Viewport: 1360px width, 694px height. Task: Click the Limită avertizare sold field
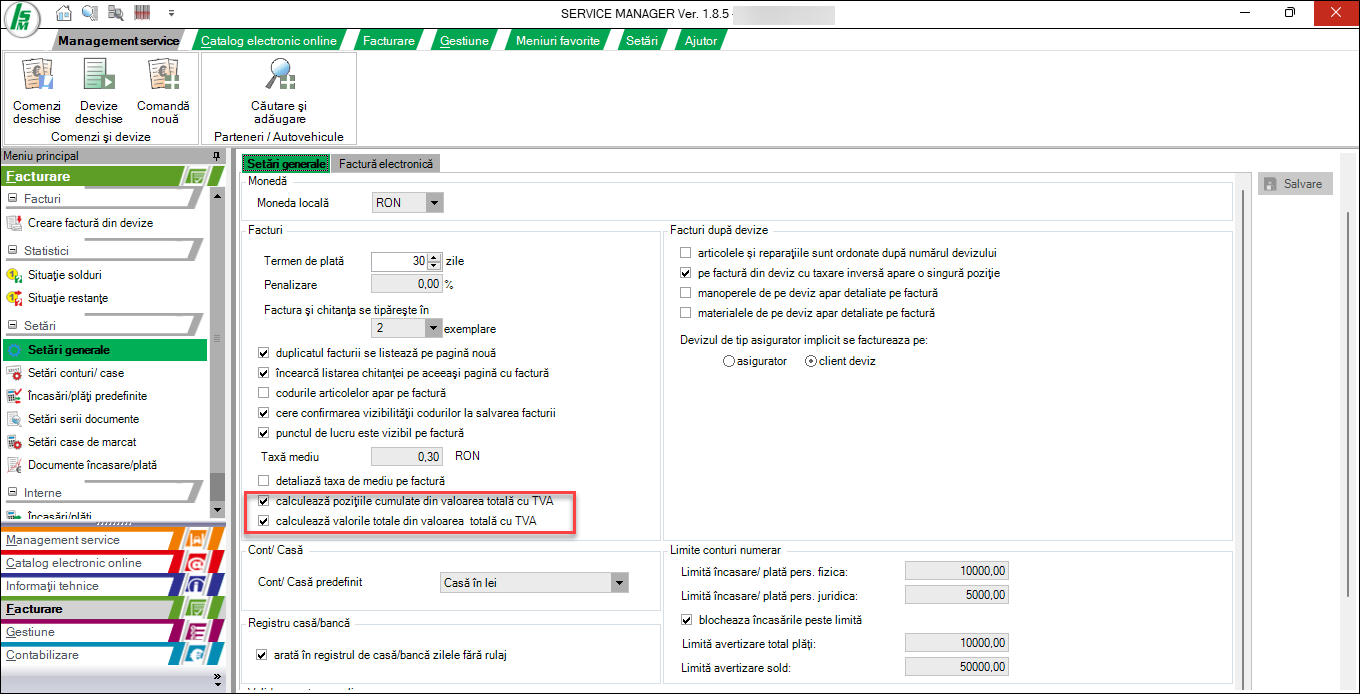[955, 667]
